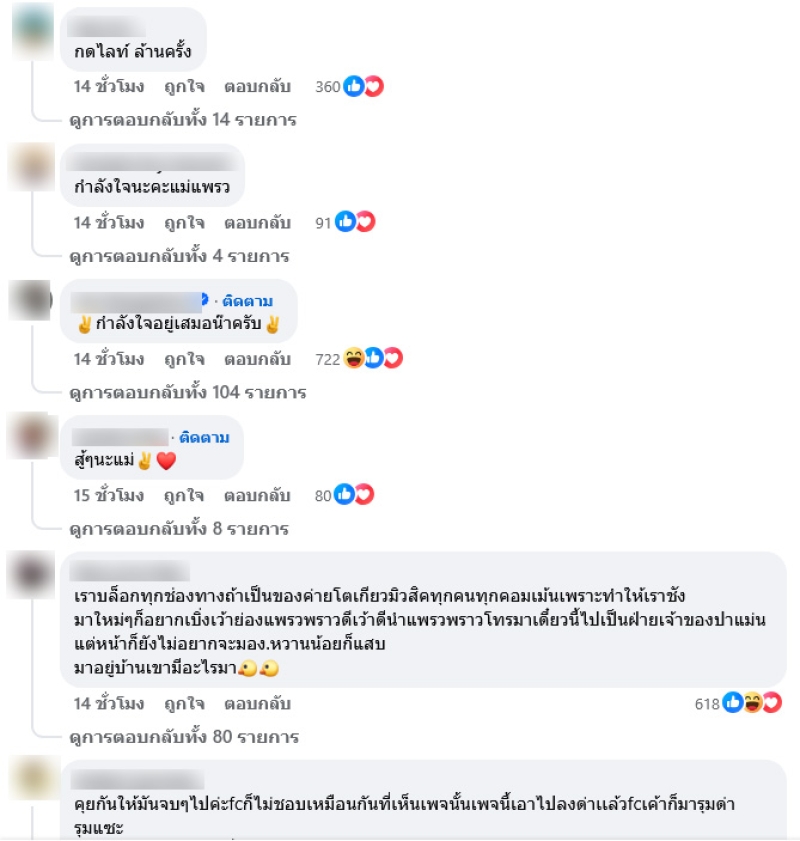Follow the commenter who wrote 'สู้ๆนะแม่'
The width and height of the screenshot is (800, 841).
click(x=204, y=437)
